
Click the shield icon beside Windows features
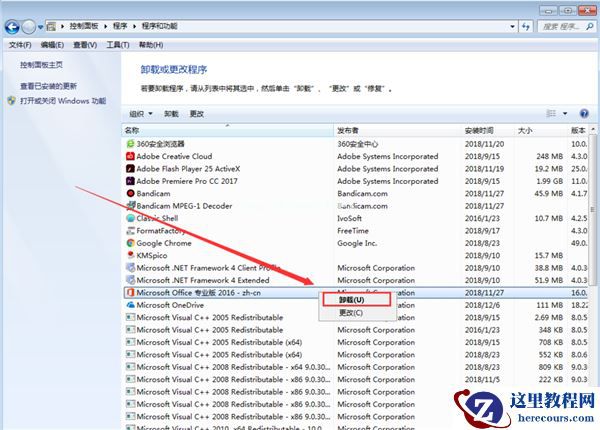11,101
